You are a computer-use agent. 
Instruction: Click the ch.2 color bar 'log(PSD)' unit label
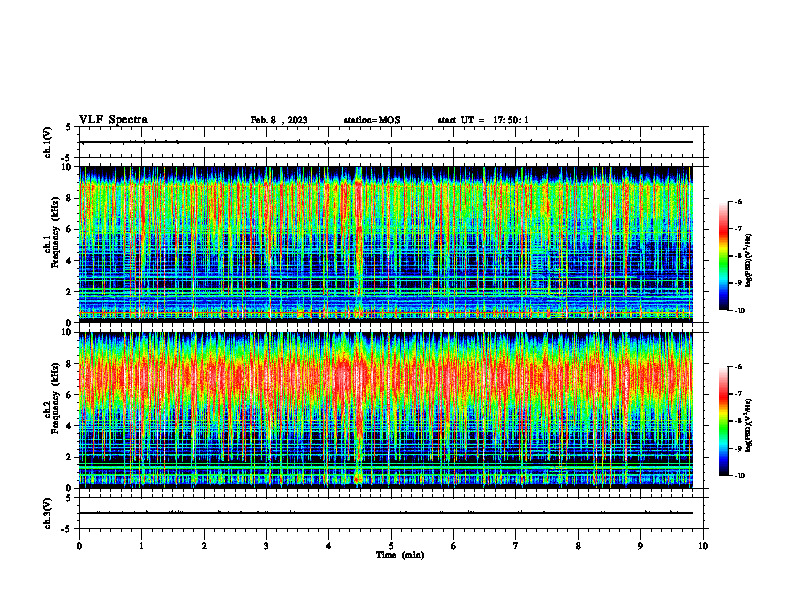(x=749, y=426)
